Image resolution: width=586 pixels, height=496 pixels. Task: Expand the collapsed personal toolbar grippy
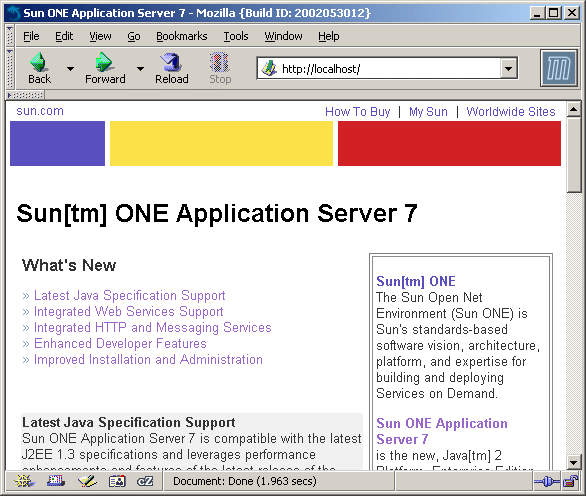25,95
